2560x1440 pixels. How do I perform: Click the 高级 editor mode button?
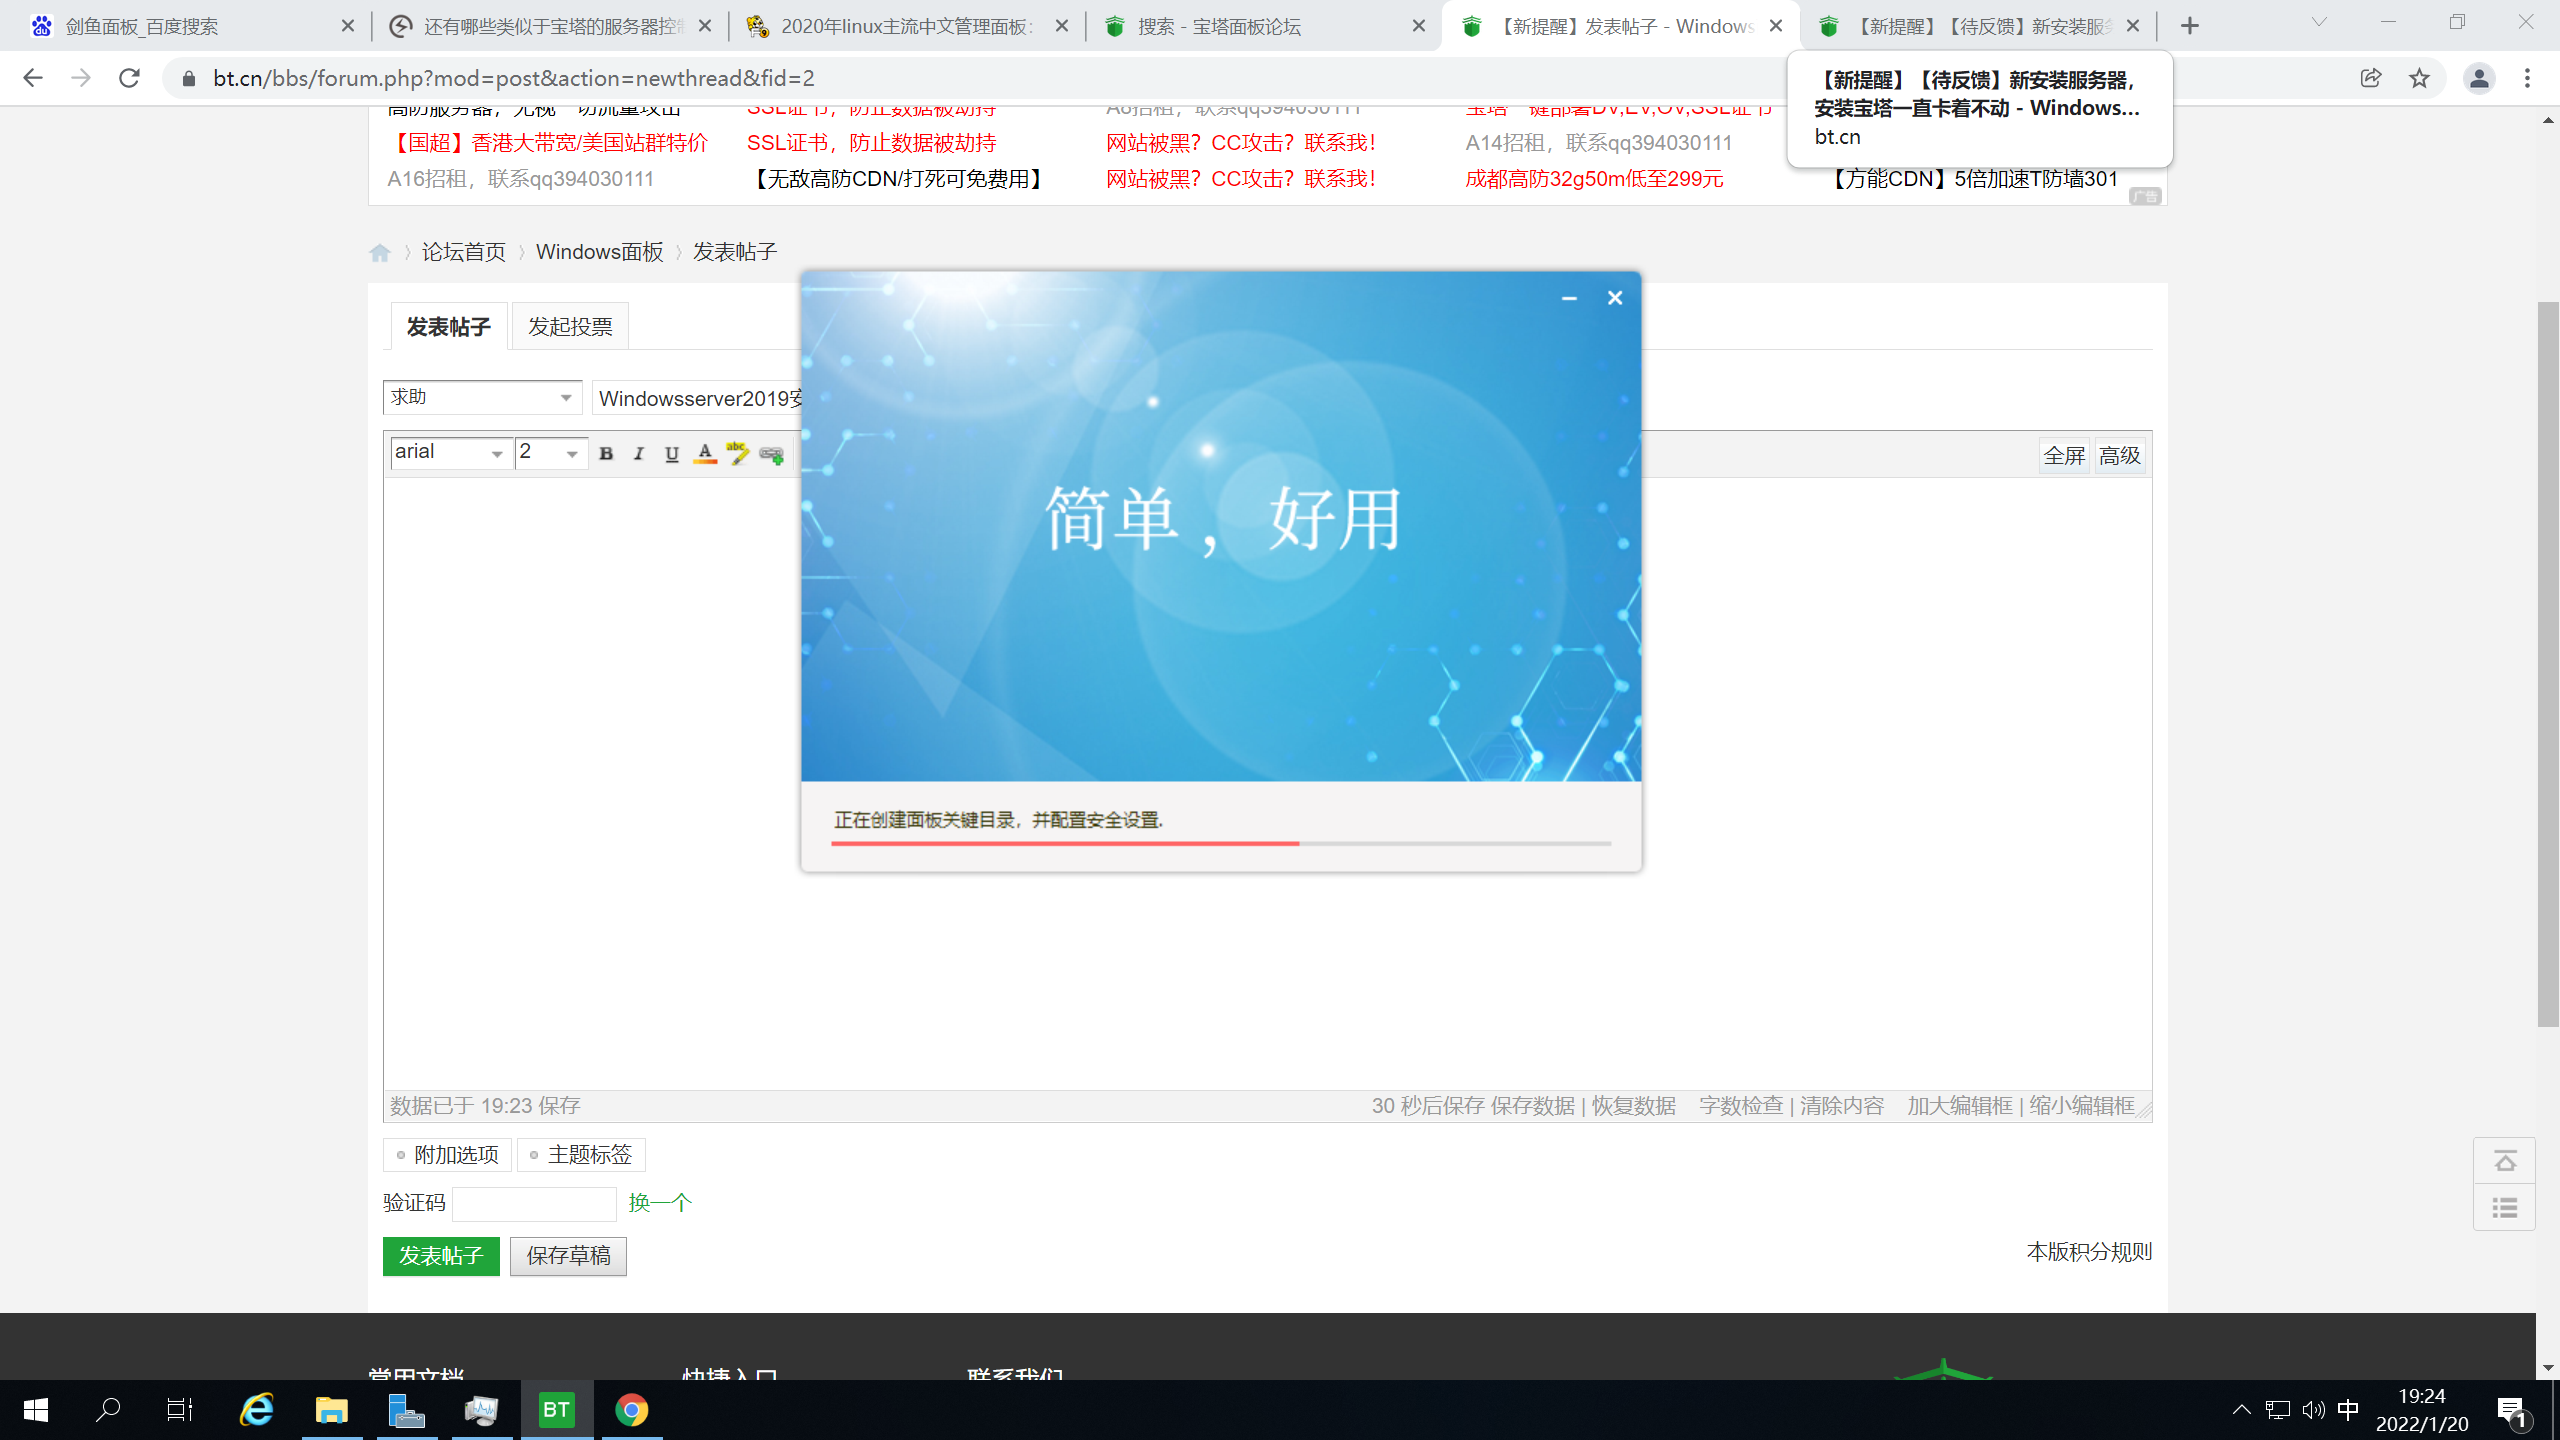2120,456
